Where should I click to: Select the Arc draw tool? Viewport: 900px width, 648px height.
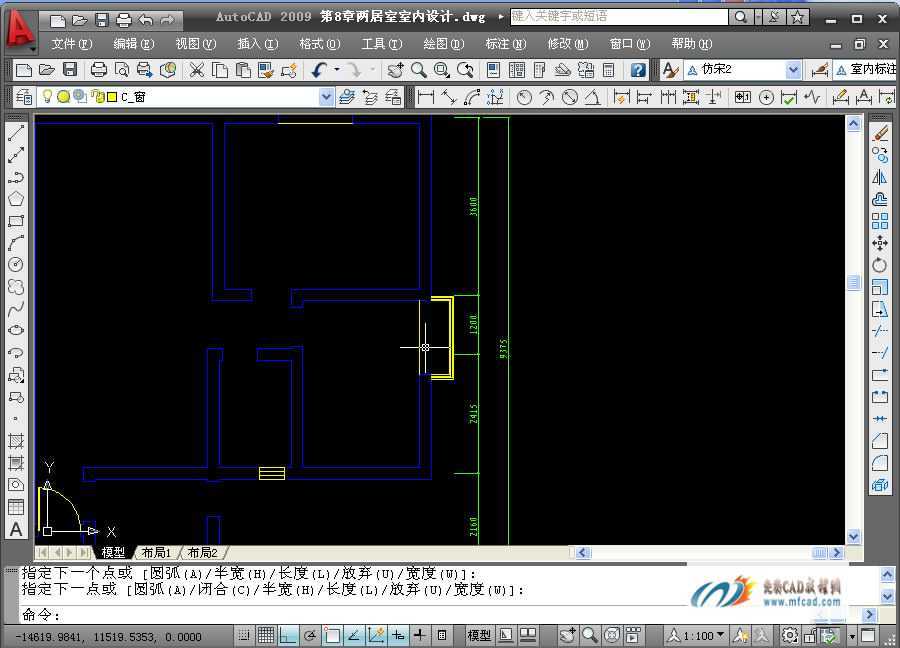(x=16, y=243)
